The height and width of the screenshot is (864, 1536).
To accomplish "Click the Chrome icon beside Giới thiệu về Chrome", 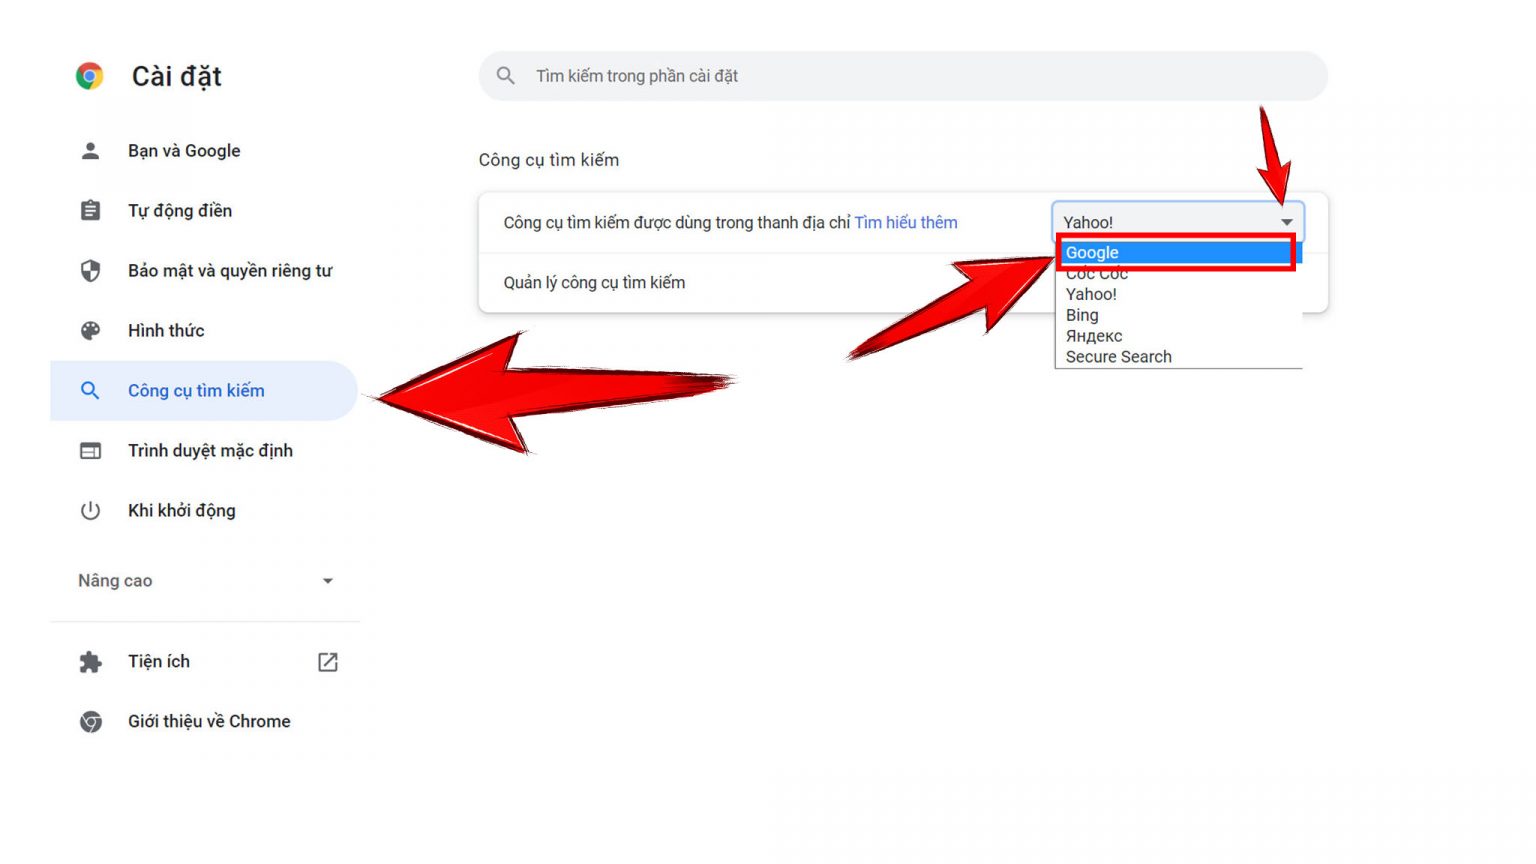I will click(90, 722).
